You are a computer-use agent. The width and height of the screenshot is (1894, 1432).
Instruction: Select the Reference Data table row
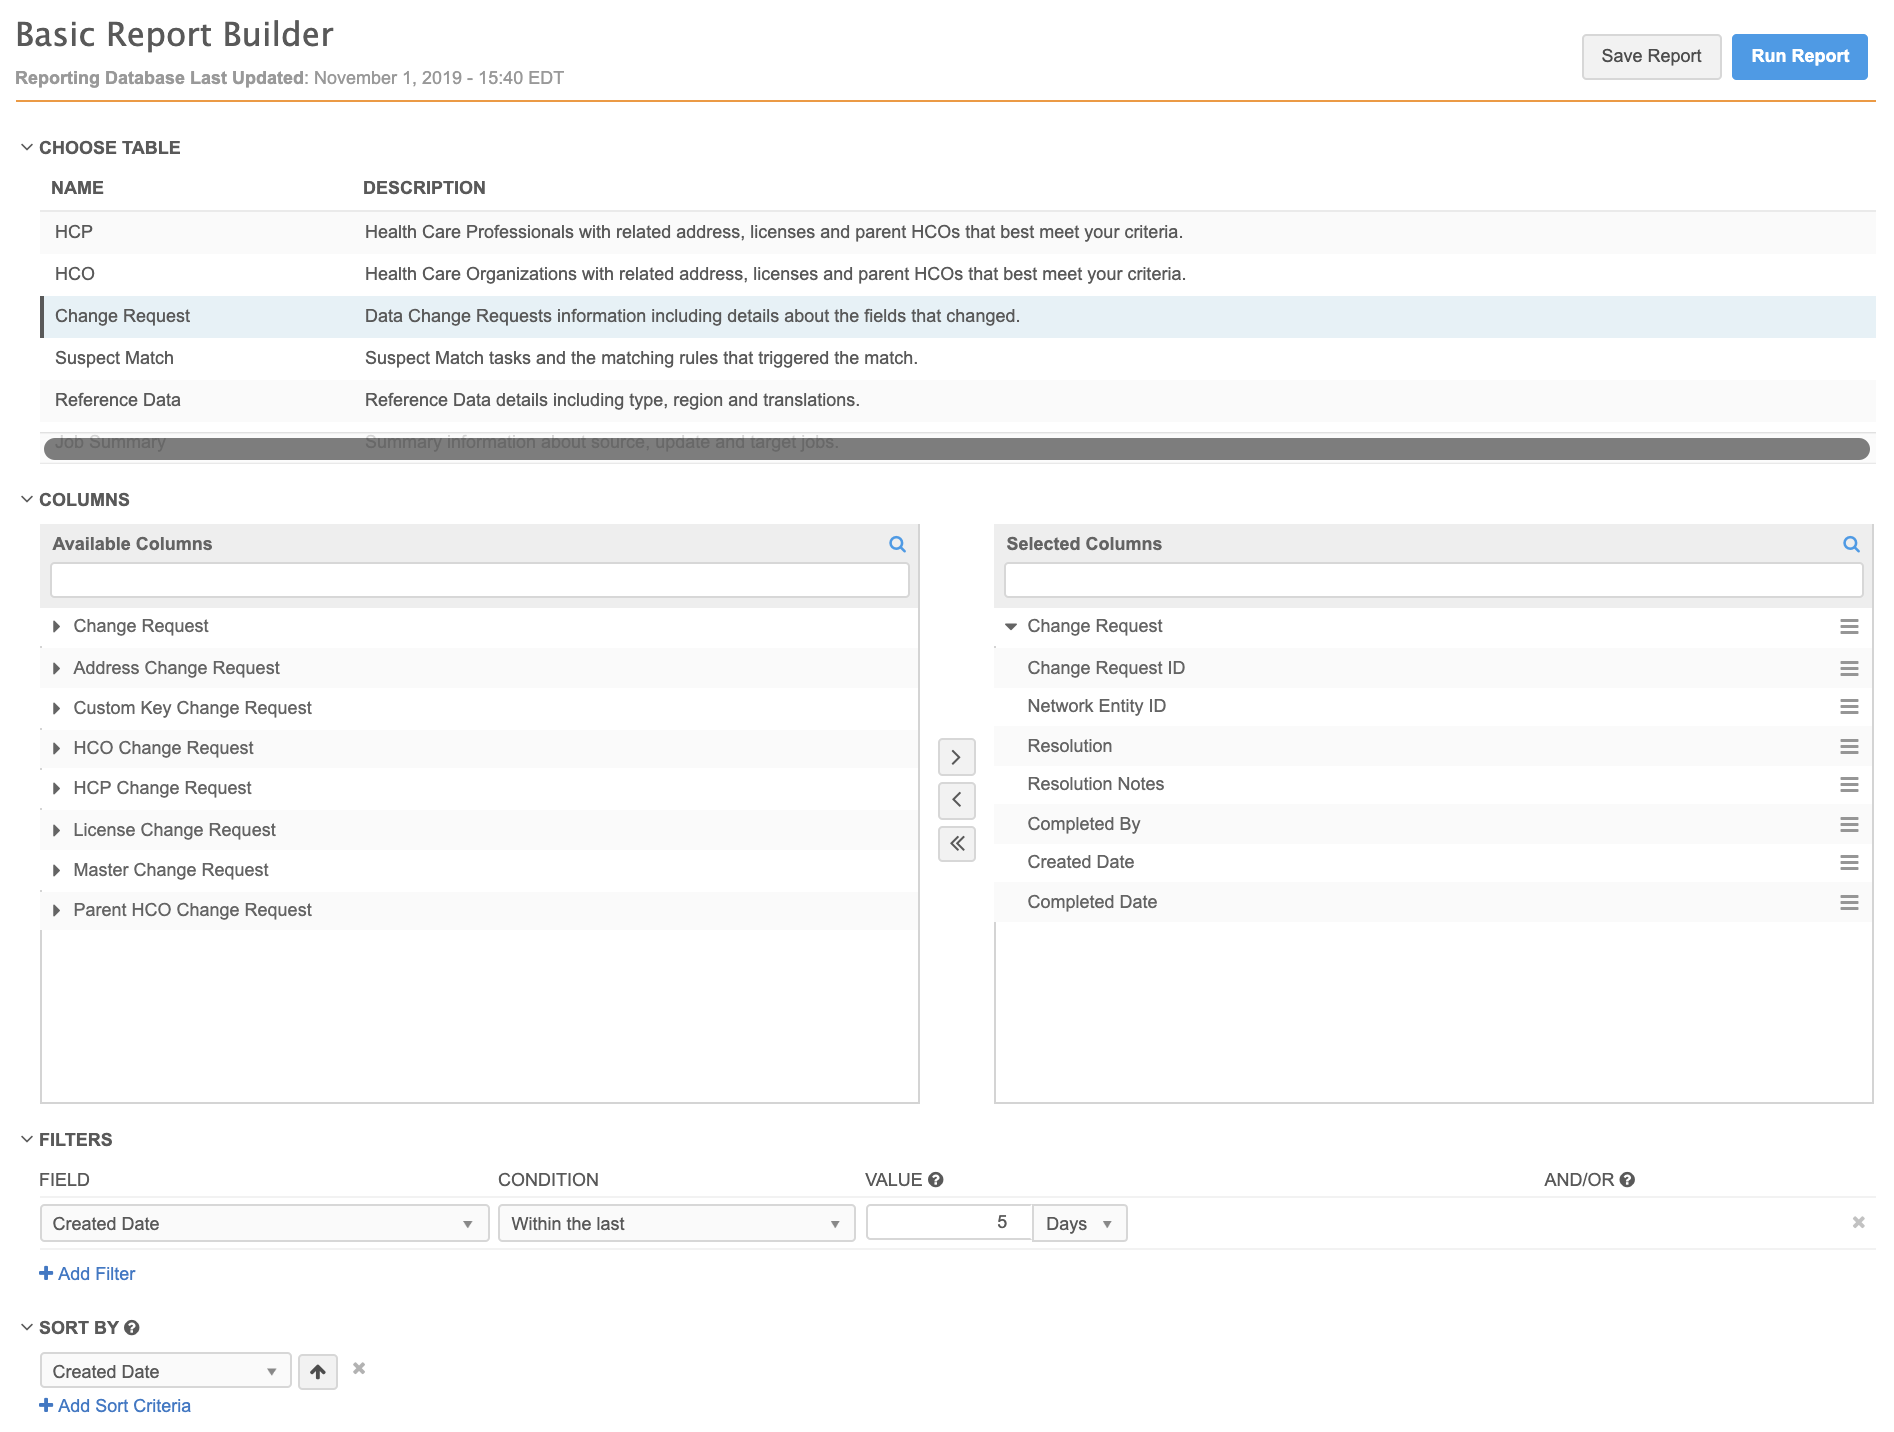click(x=117, y=400)
